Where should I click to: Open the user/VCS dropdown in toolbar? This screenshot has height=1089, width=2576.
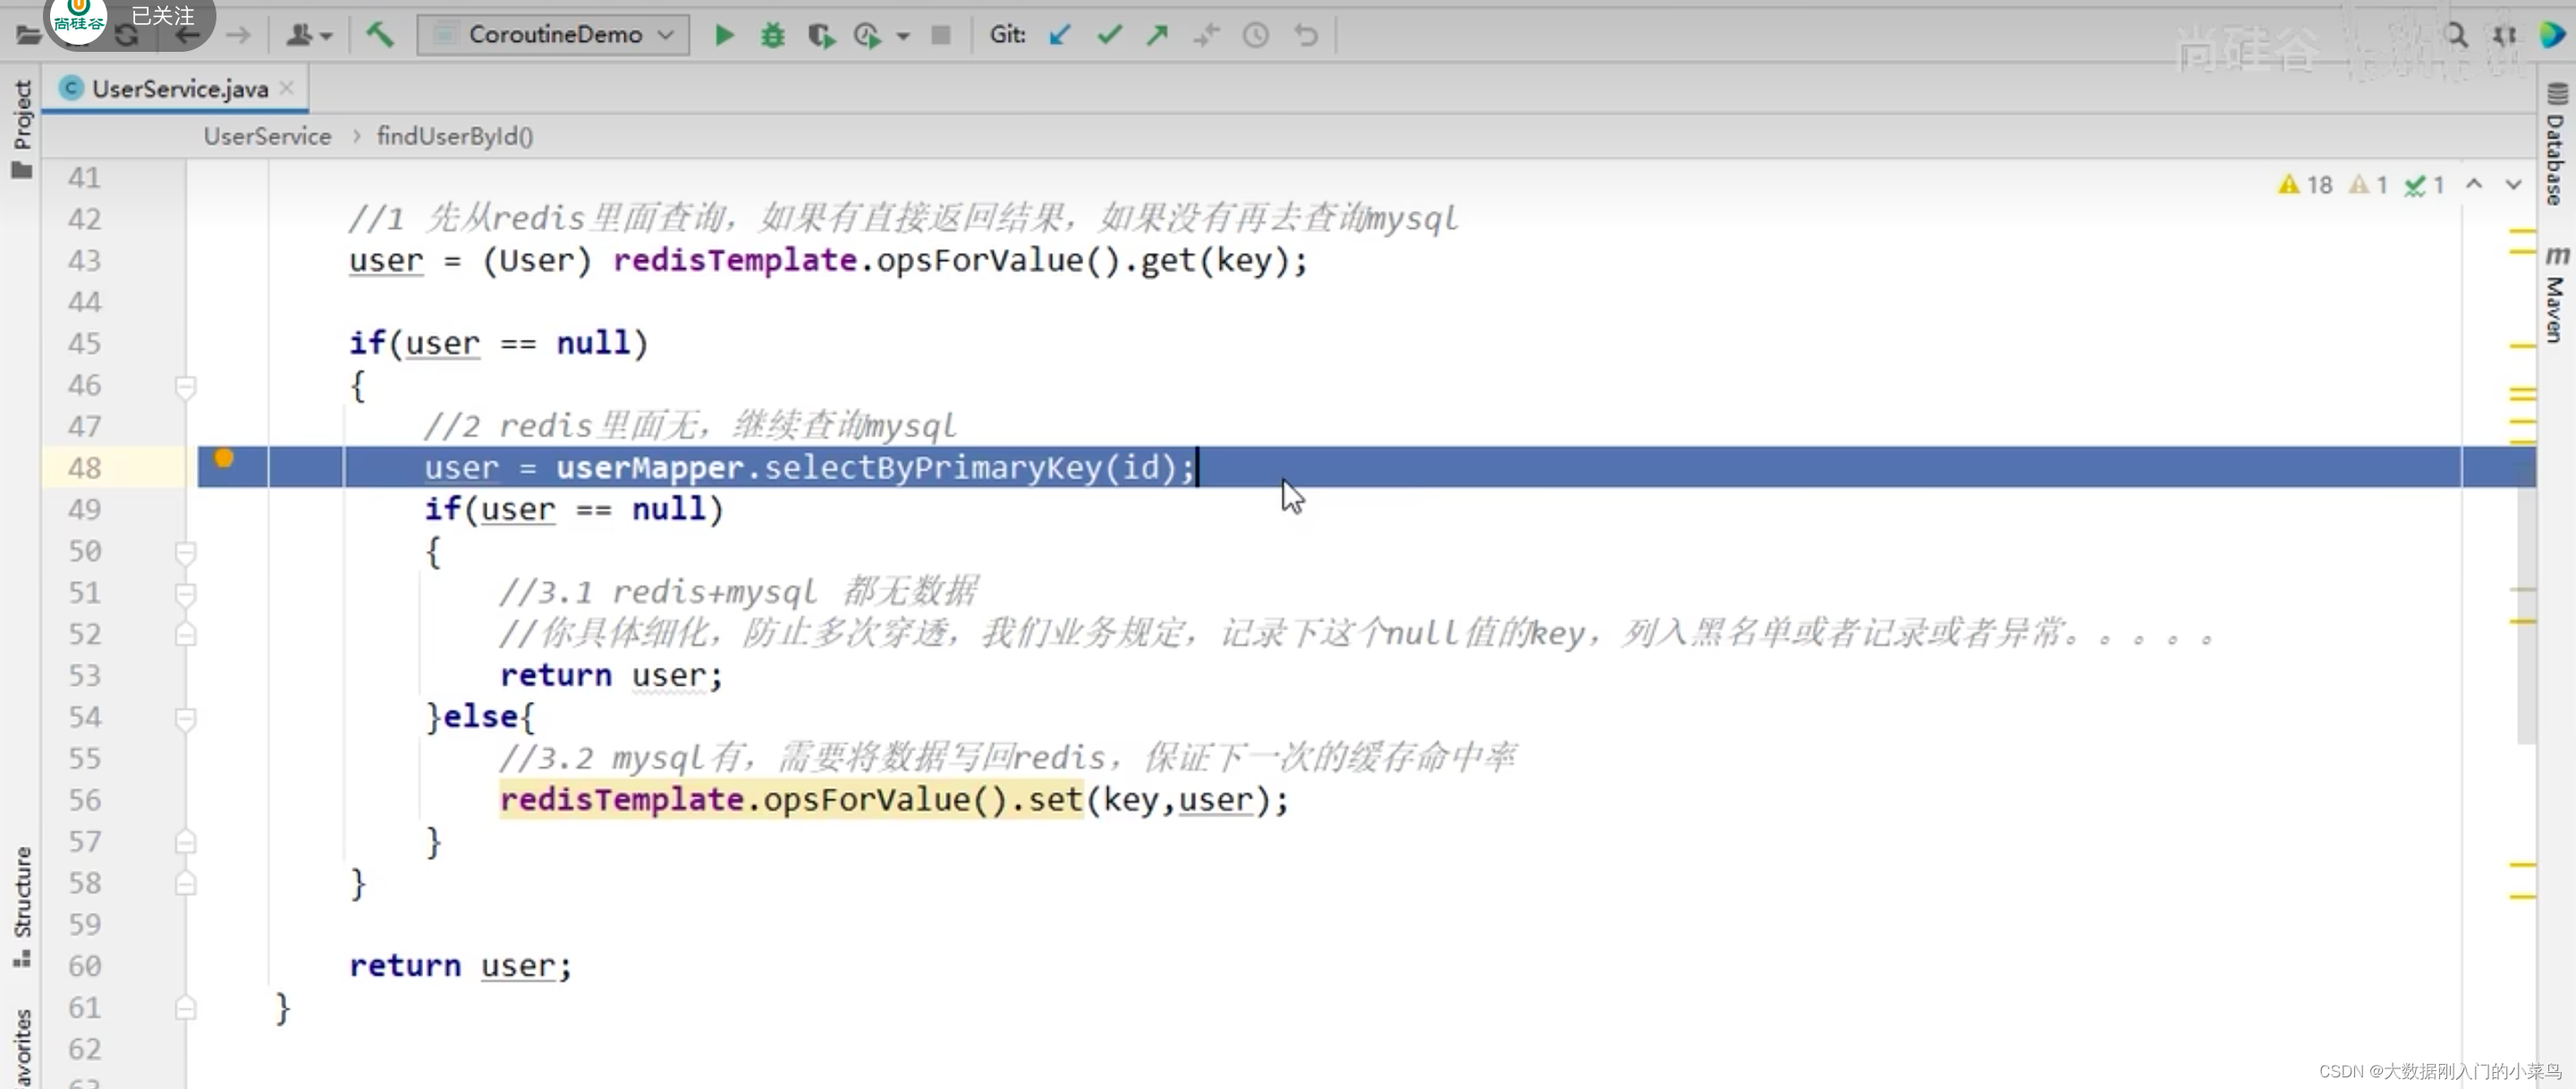coord(308,36)
